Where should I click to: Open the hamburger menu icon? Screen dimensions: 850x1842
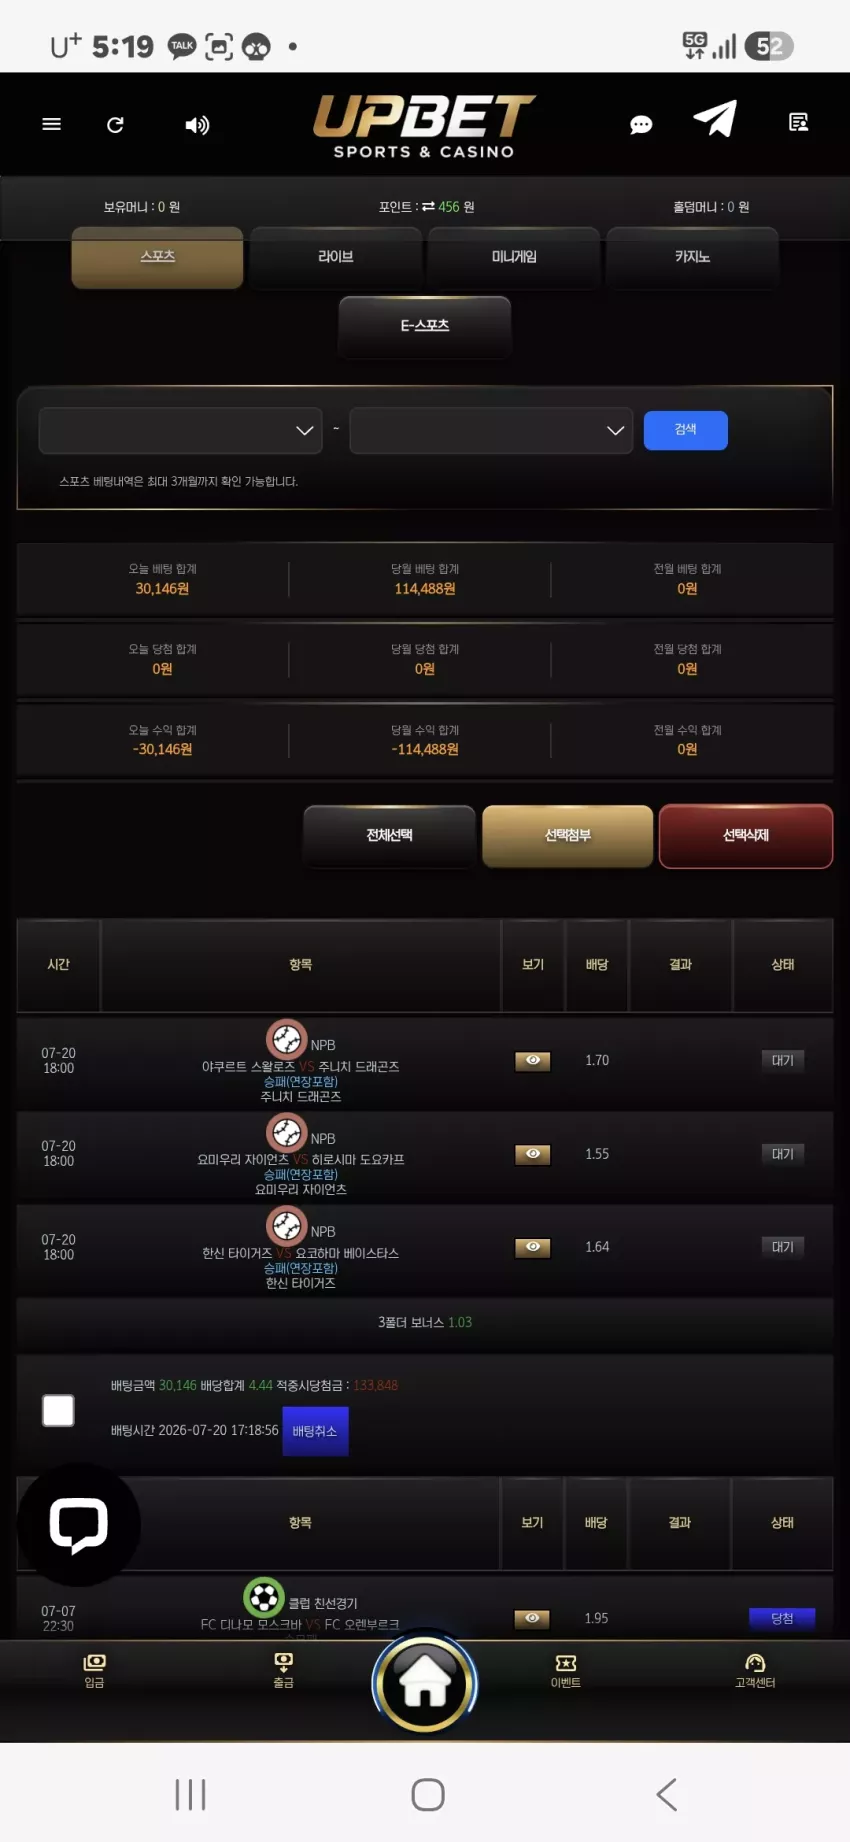[52, 124]
